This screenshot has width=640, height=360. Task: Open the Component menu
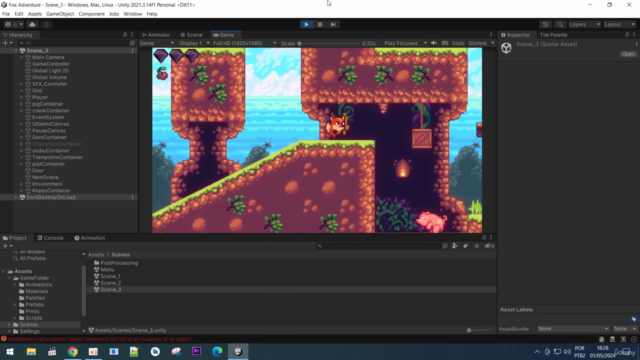(x=91, y=14)
